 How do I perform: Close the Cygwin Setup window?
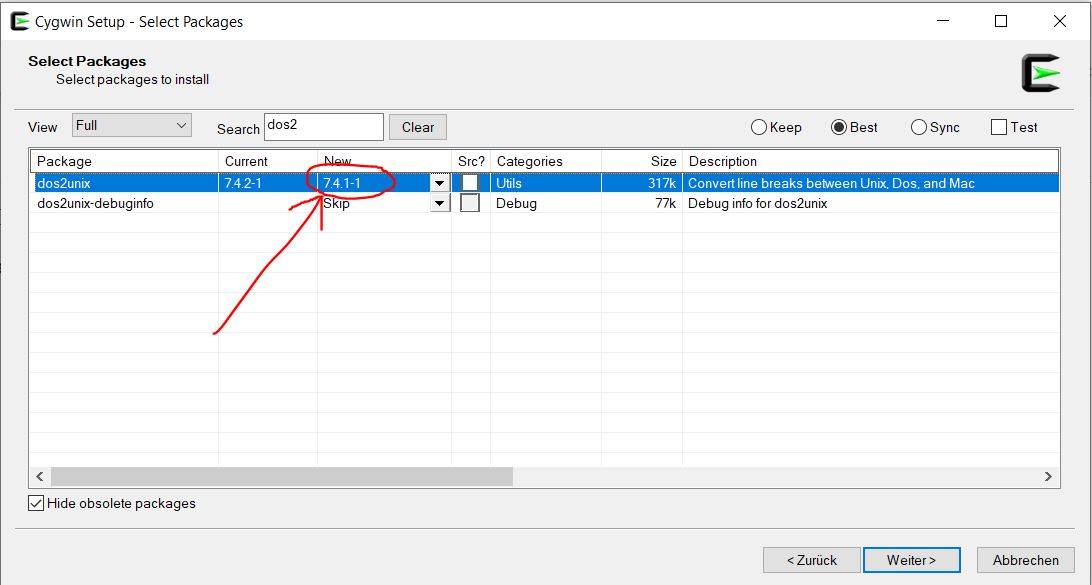tap(1060, 22)
